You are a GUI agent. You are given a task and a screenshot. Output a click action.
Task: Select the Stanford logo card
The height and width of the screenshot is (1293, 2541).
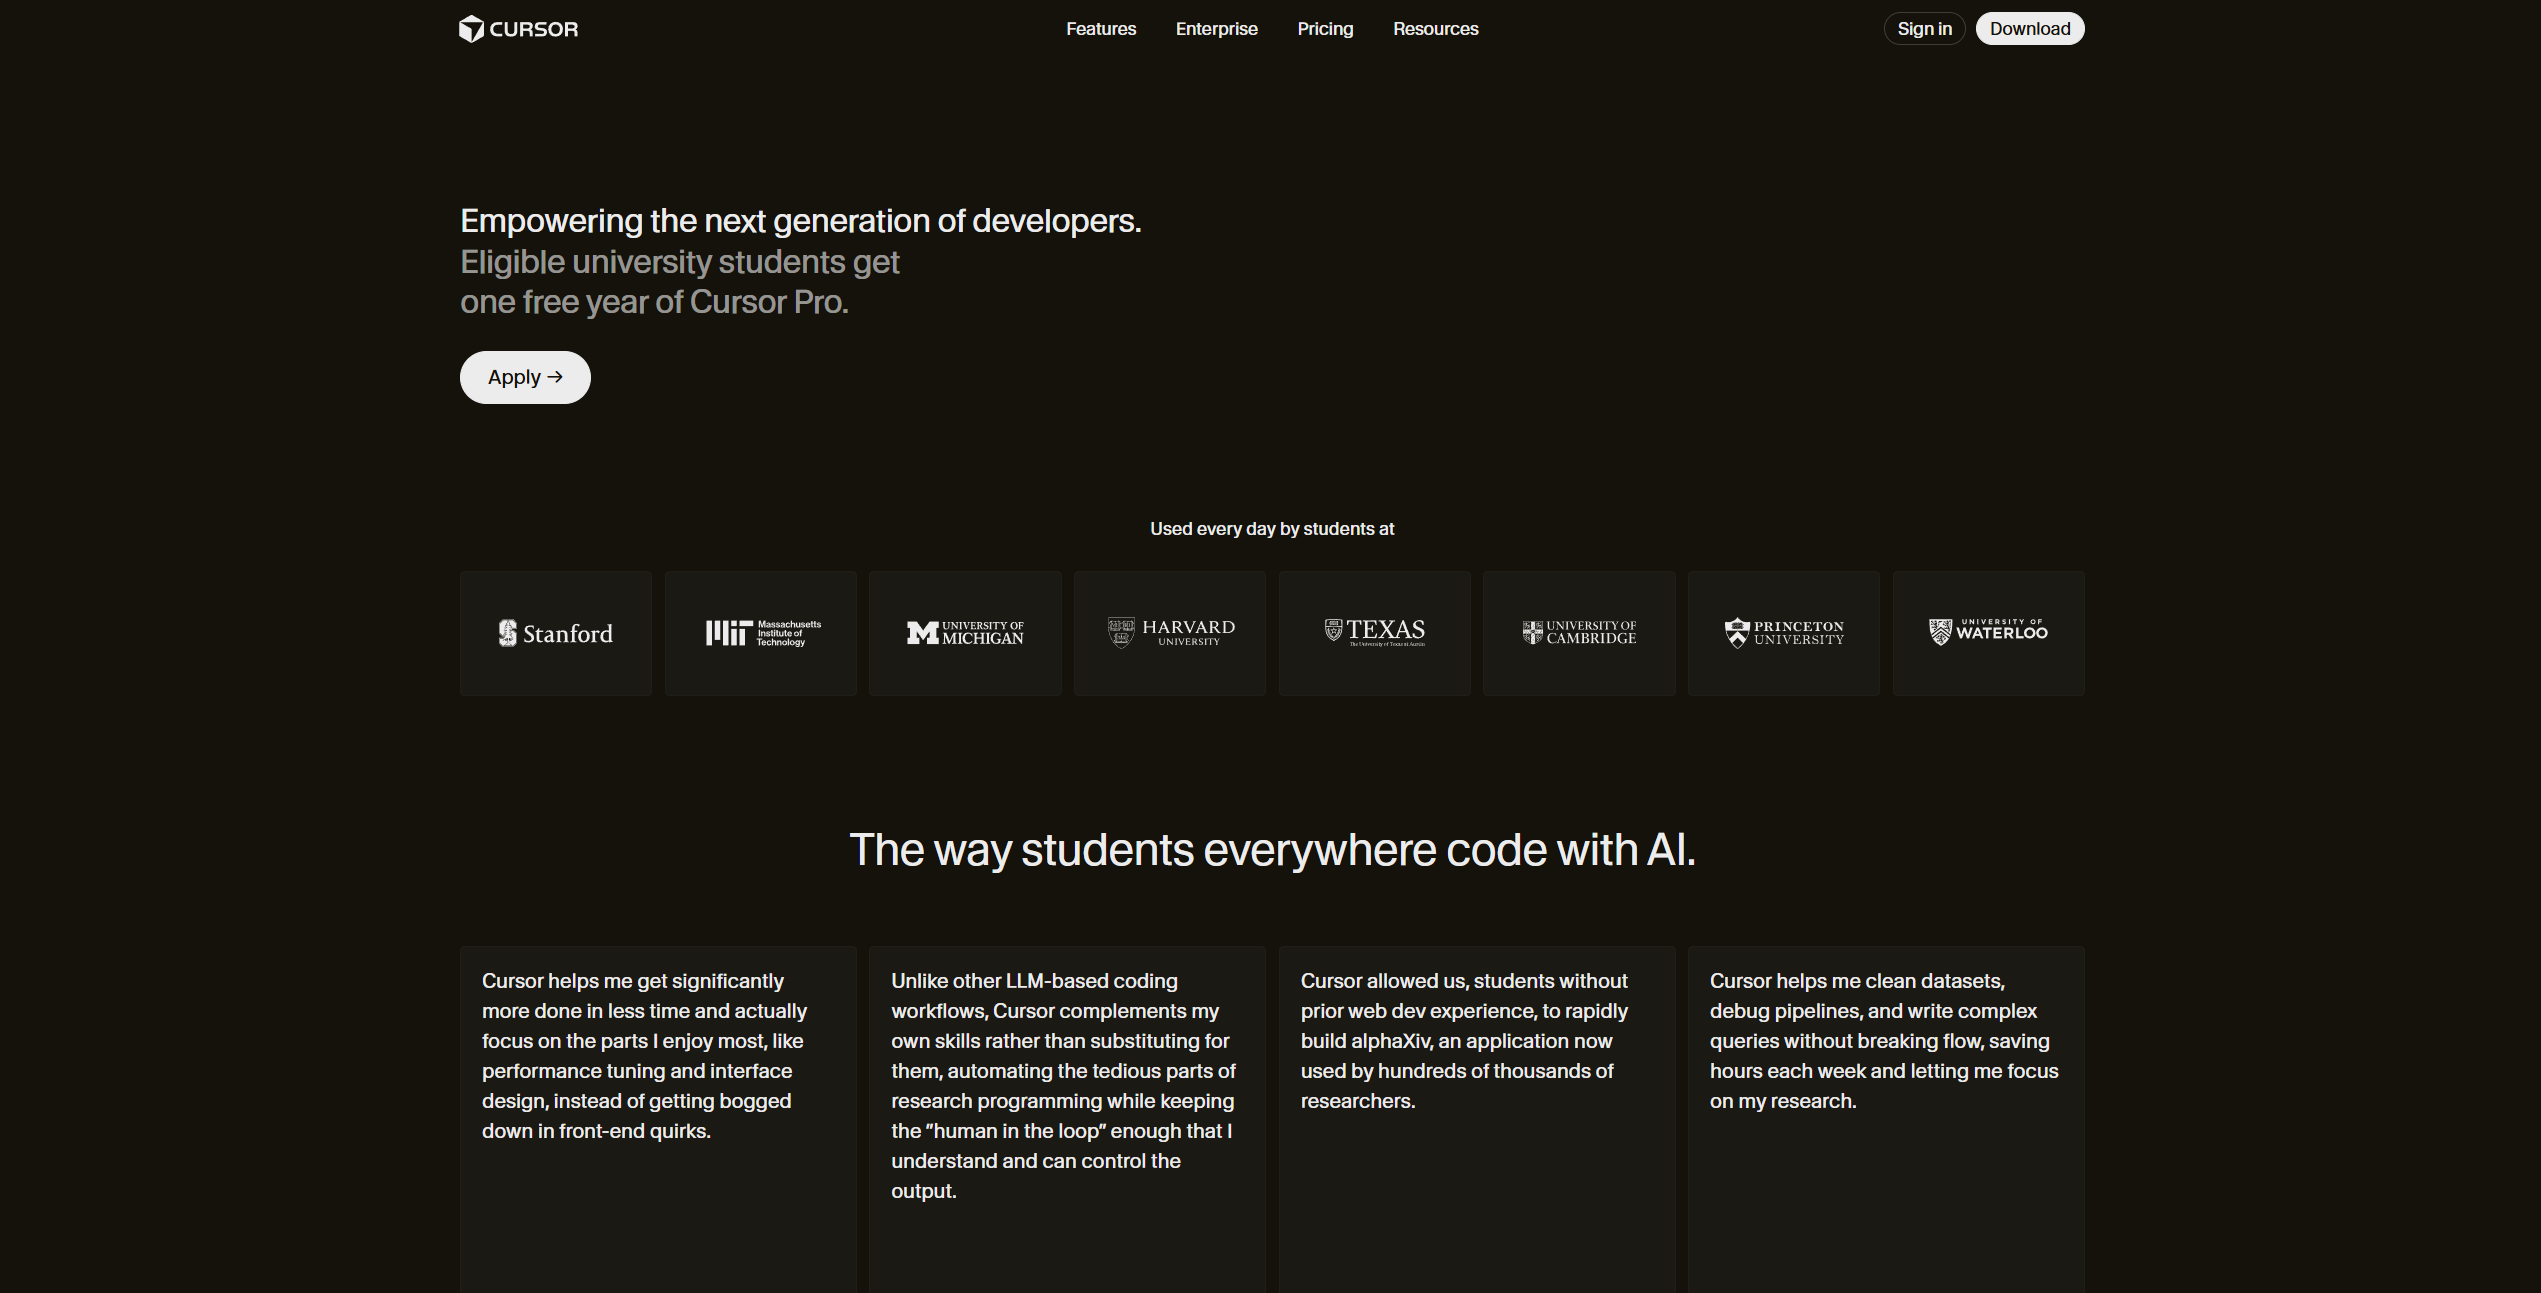pyautogui.click(x=556, y=633)
